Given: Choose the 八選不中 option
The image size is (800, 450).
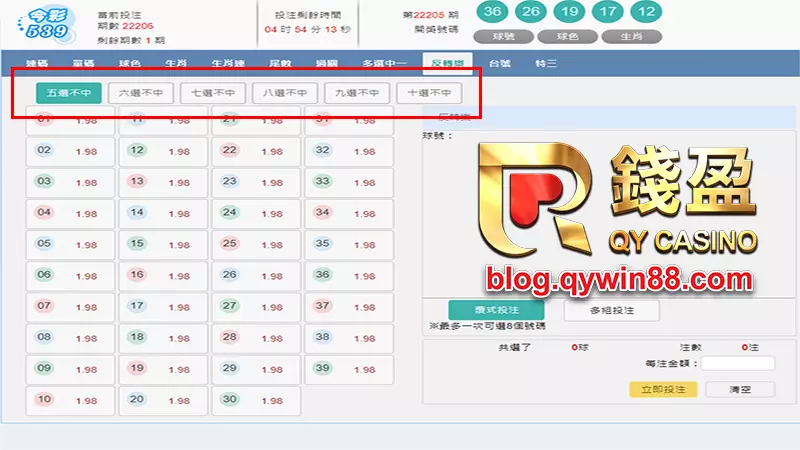Looking at the screenshot, I should [285, 93].
